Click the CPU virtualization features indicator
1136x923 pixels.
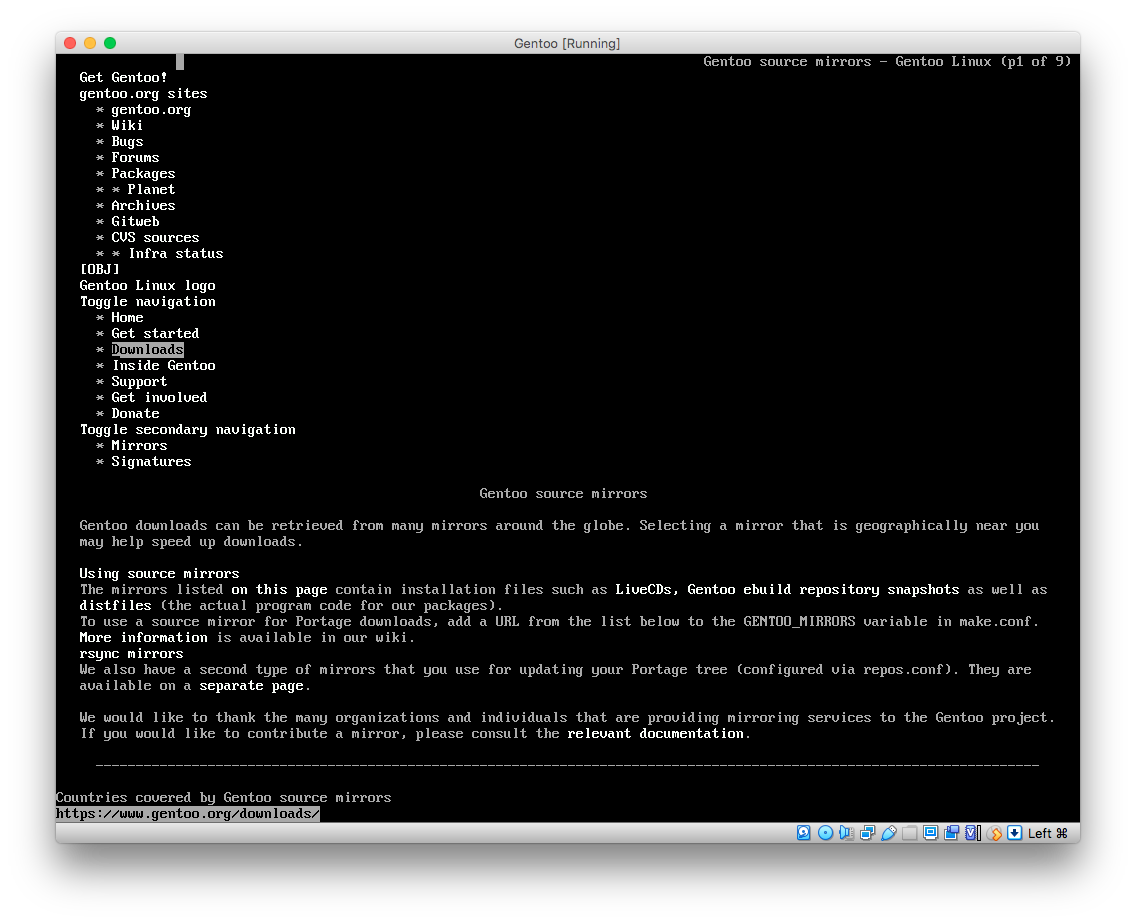point(973,833)
